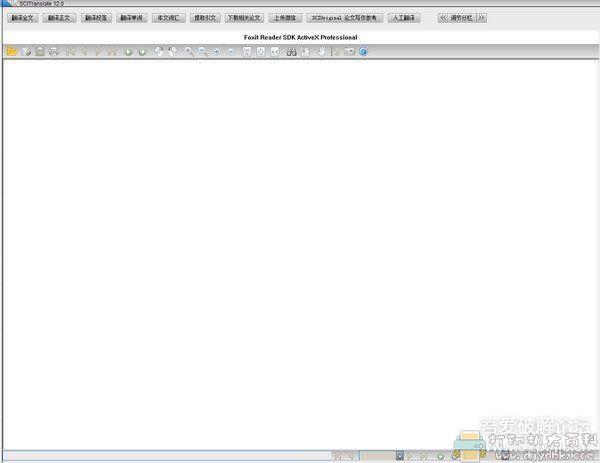Click the page number field in the status bar
The height and width of the screenshot is (463, 600).
coord(378,456)
